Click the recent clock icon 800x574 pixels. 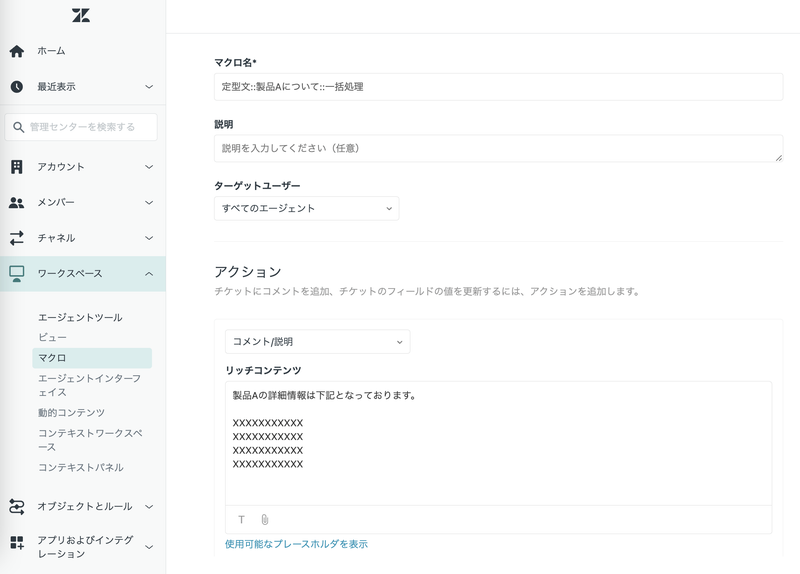point(17,87)
